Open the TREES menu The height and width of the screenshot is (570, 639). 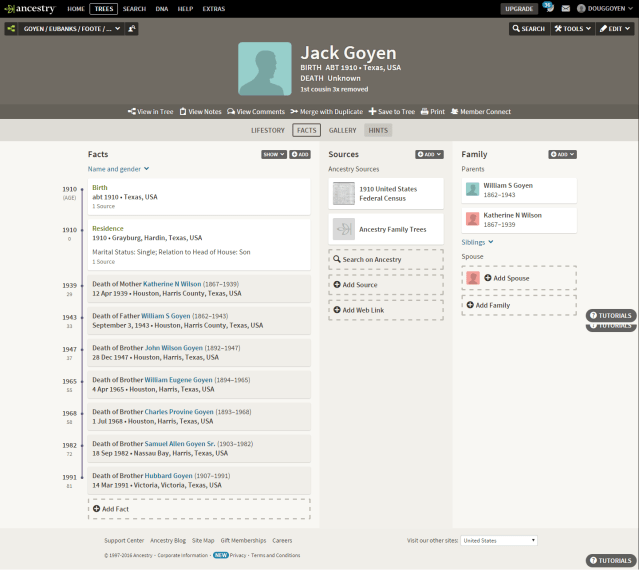pos(104,9)
